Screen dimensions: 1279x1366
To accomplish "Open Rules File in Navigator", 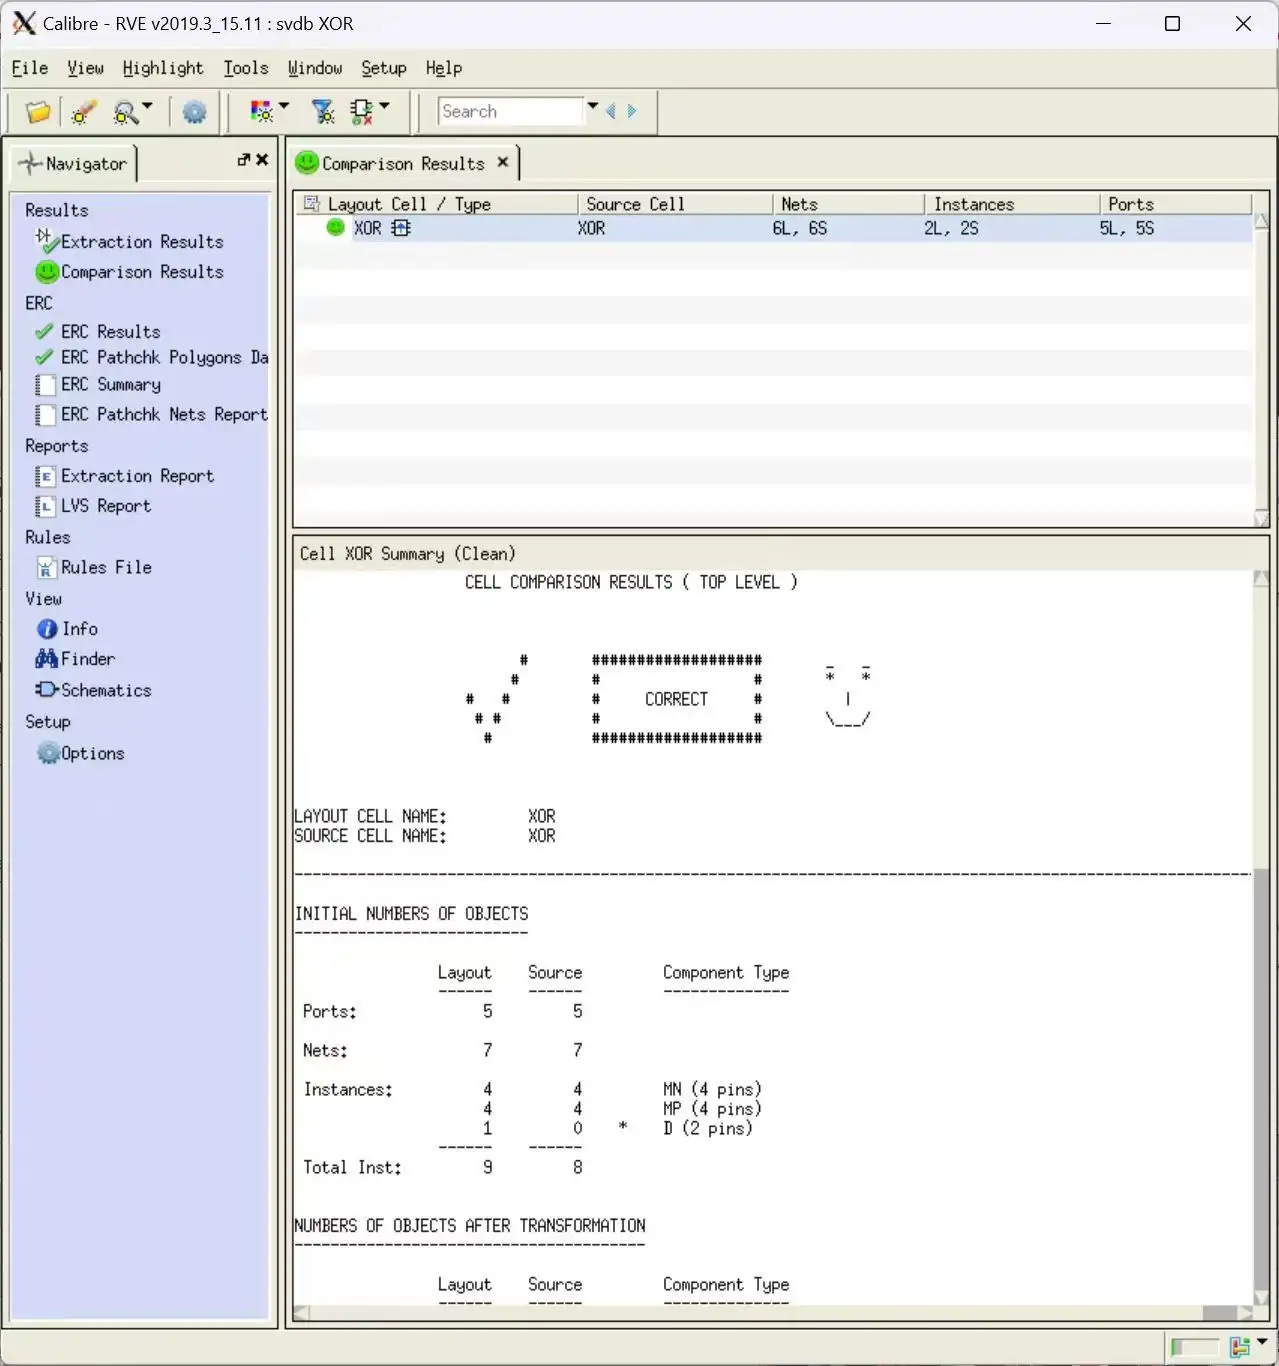I will point(107,568).
